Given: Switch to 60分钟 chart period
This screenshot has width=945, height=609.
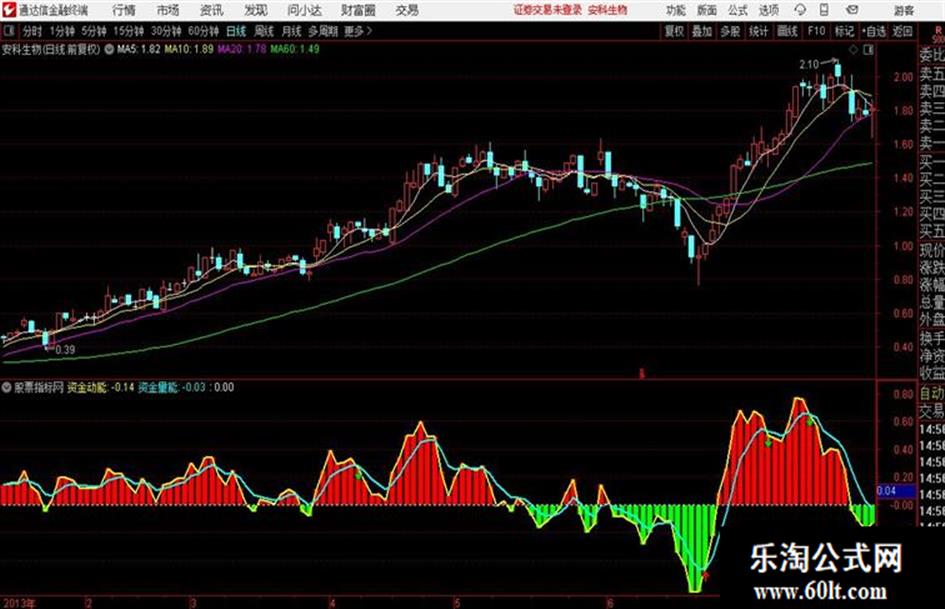Looking at the screenshot, I should (204, 31).
